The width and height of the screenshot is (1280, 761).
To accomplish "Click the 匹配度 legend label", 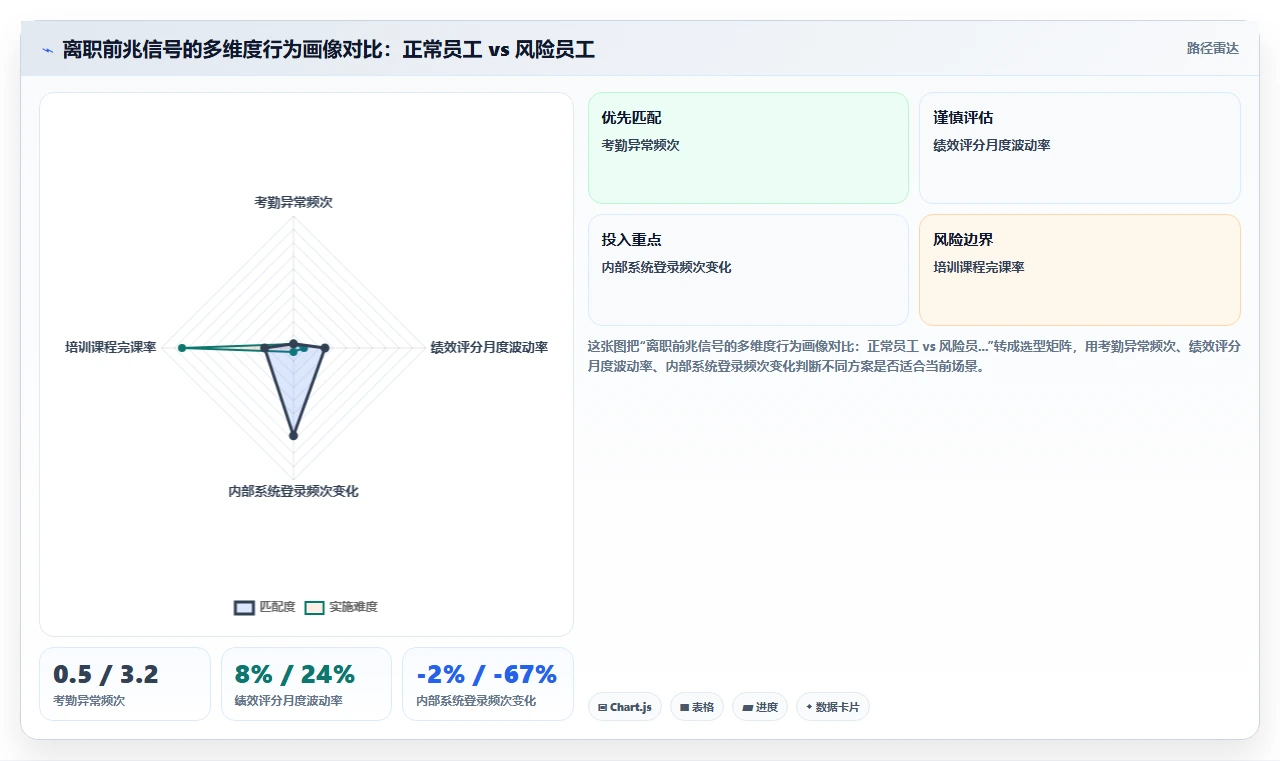I will (277, 607).
